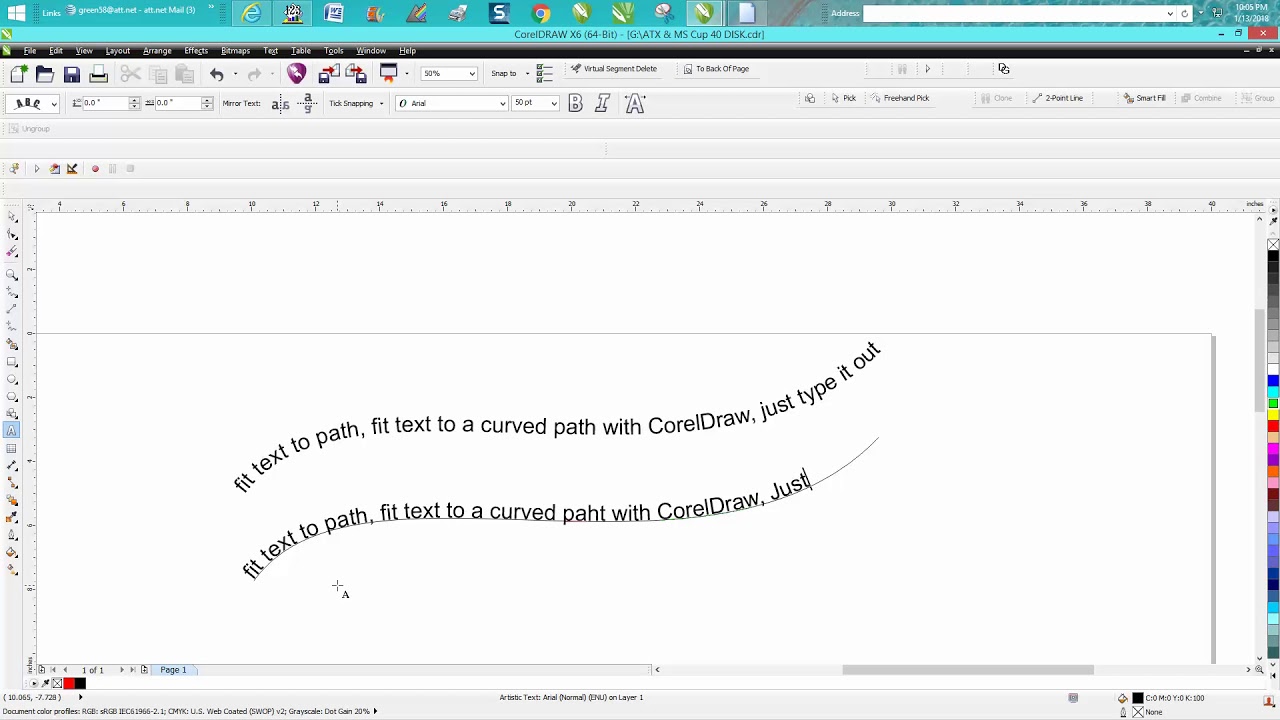Screen dimensions: 1280x720
Task: Open the Effects menu
Action: click(196, 50)
